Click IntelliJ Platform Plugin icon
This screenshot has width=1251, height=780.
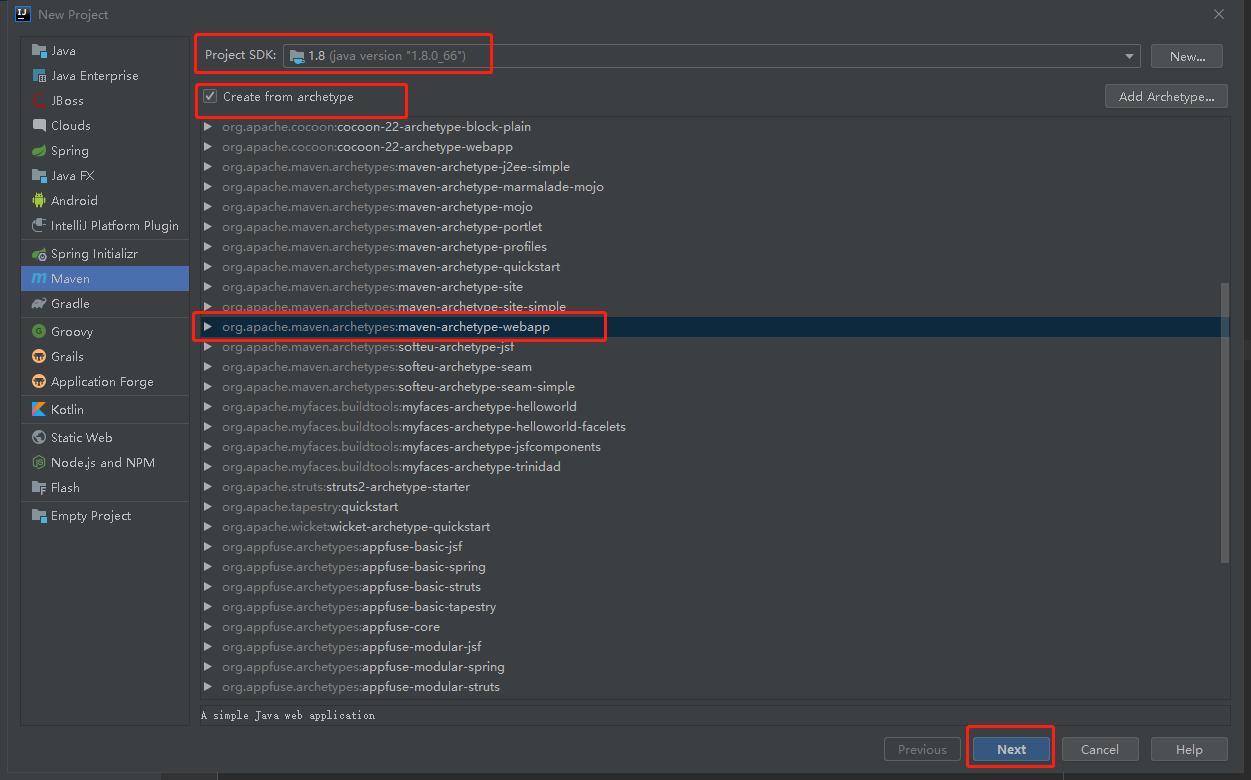[39, 226]
